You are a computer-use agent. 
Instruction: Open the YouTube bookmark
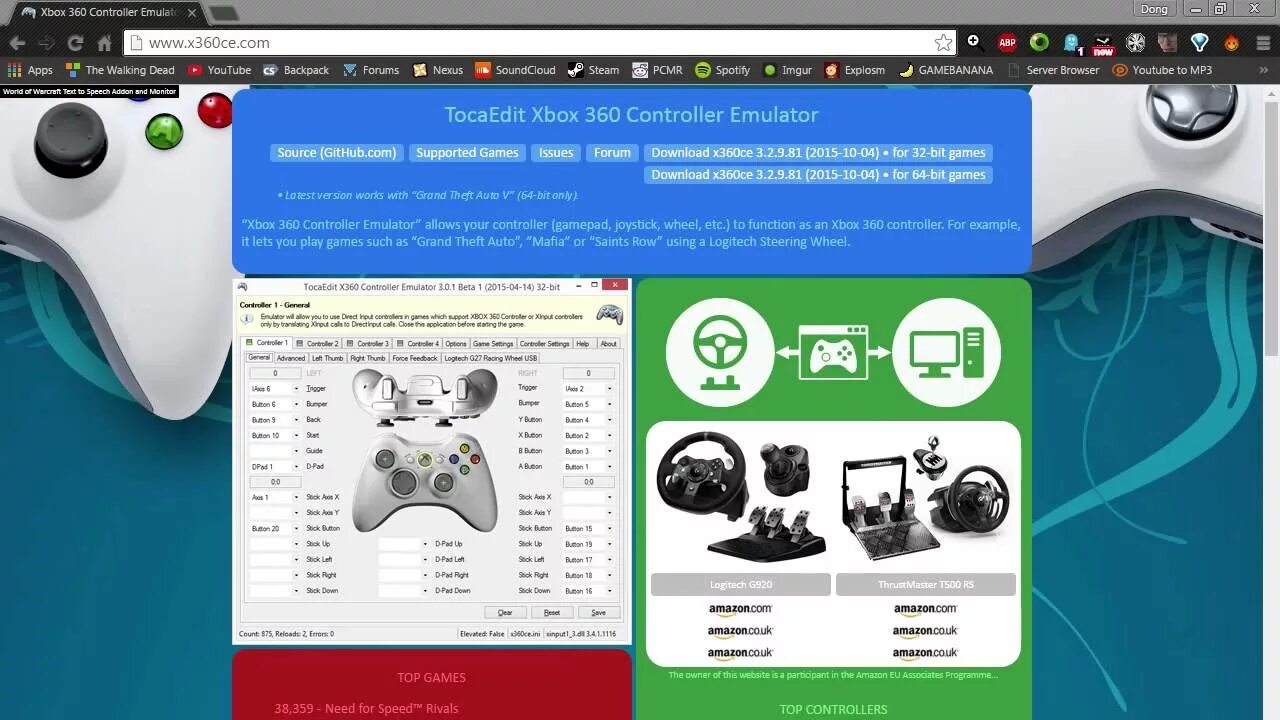[220, 70]
